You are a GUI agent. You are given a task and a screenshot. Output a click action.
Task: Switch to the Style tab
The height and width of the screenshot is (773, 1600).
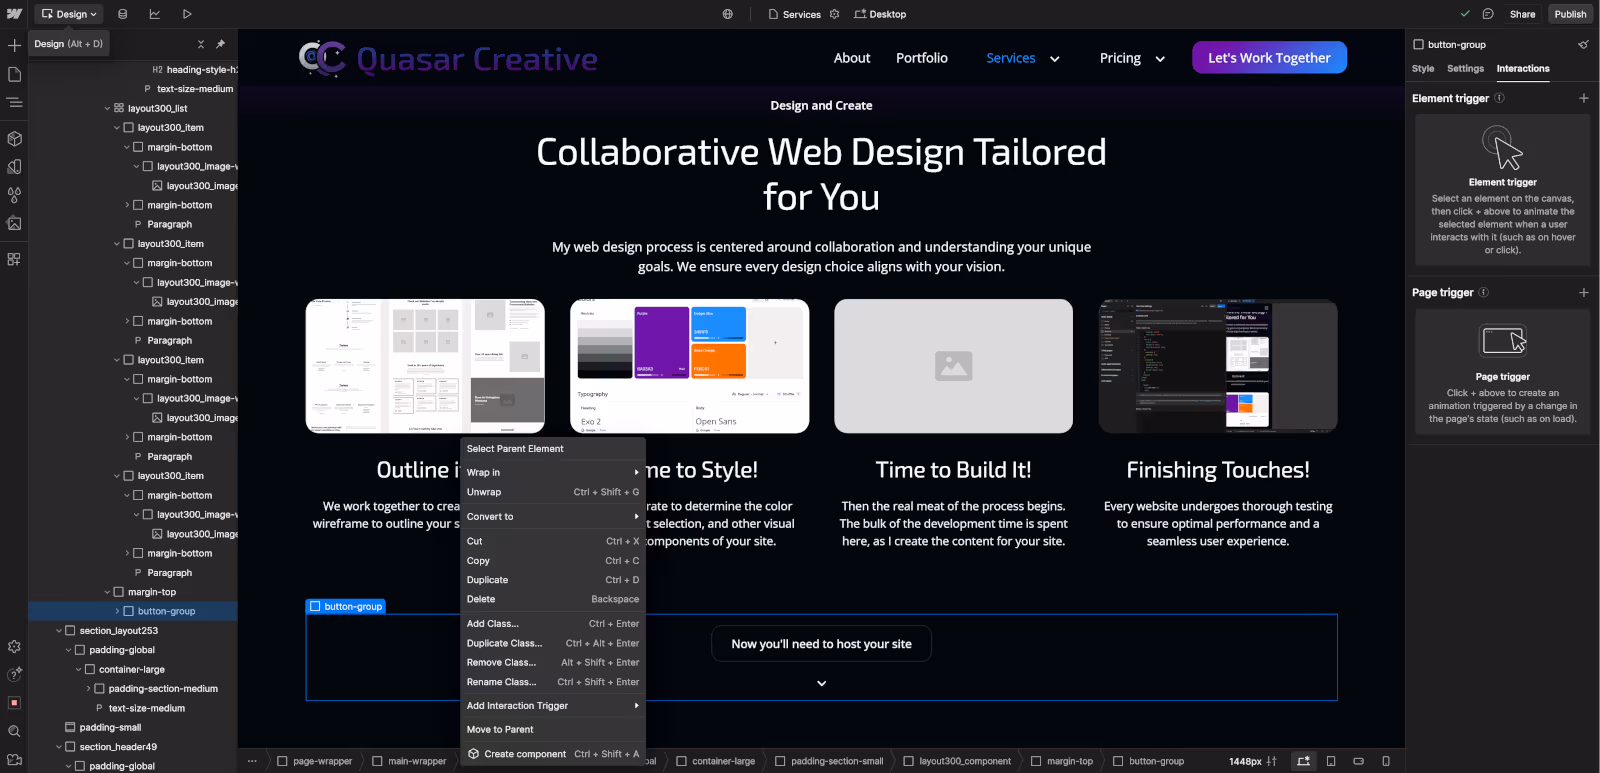point(1423,69)
